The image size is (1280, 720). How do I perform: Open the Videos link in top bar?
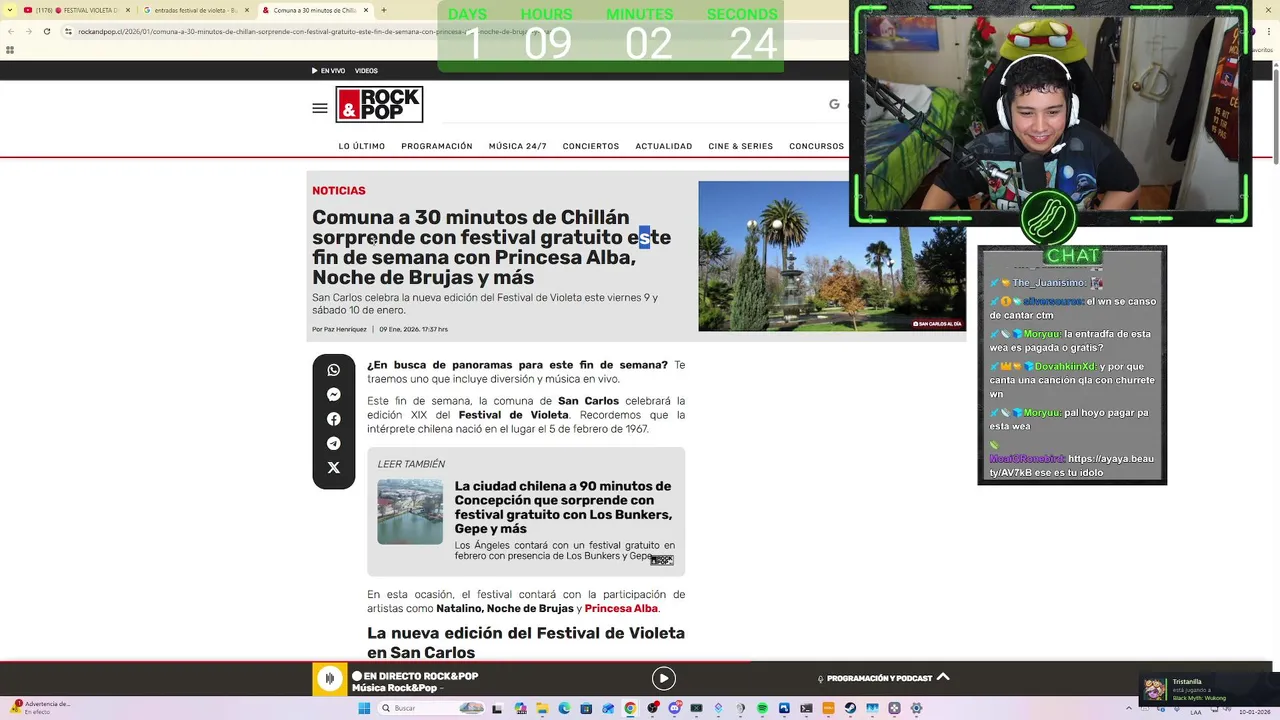pos(366,71)
